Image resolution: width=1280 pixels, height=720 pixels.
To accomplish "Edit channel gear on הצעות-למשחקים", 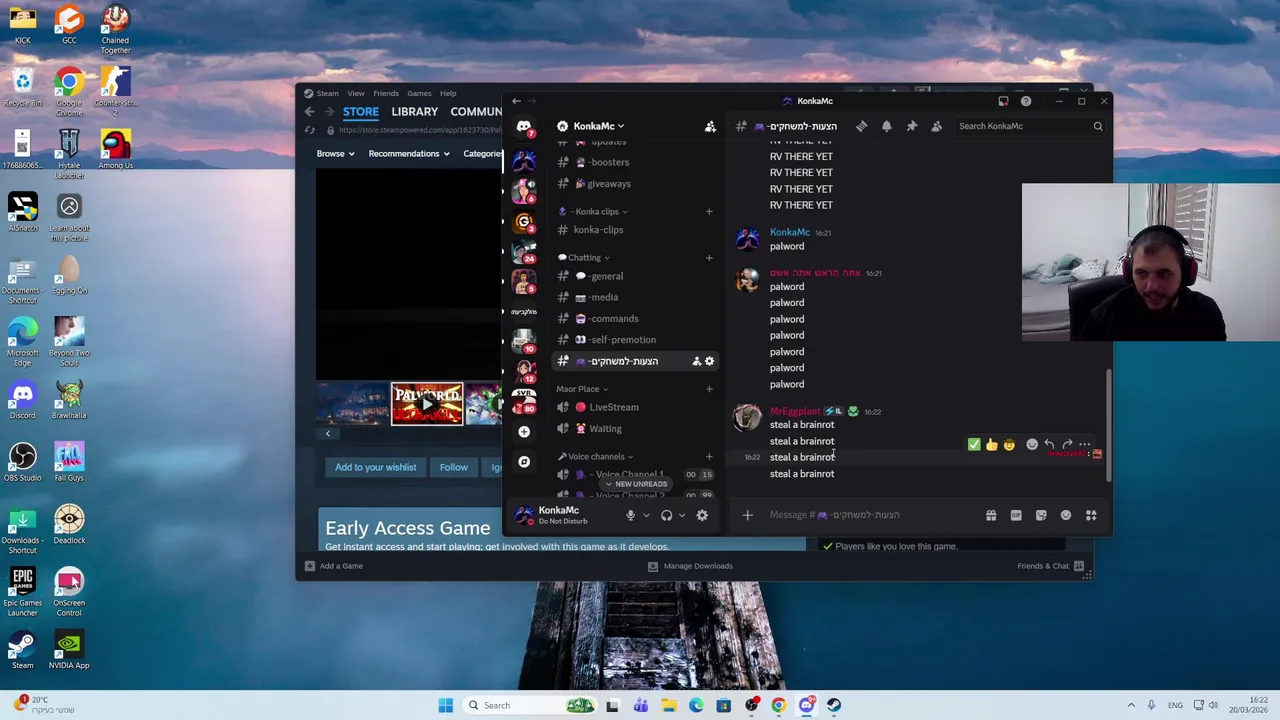I will coord(710,361).
